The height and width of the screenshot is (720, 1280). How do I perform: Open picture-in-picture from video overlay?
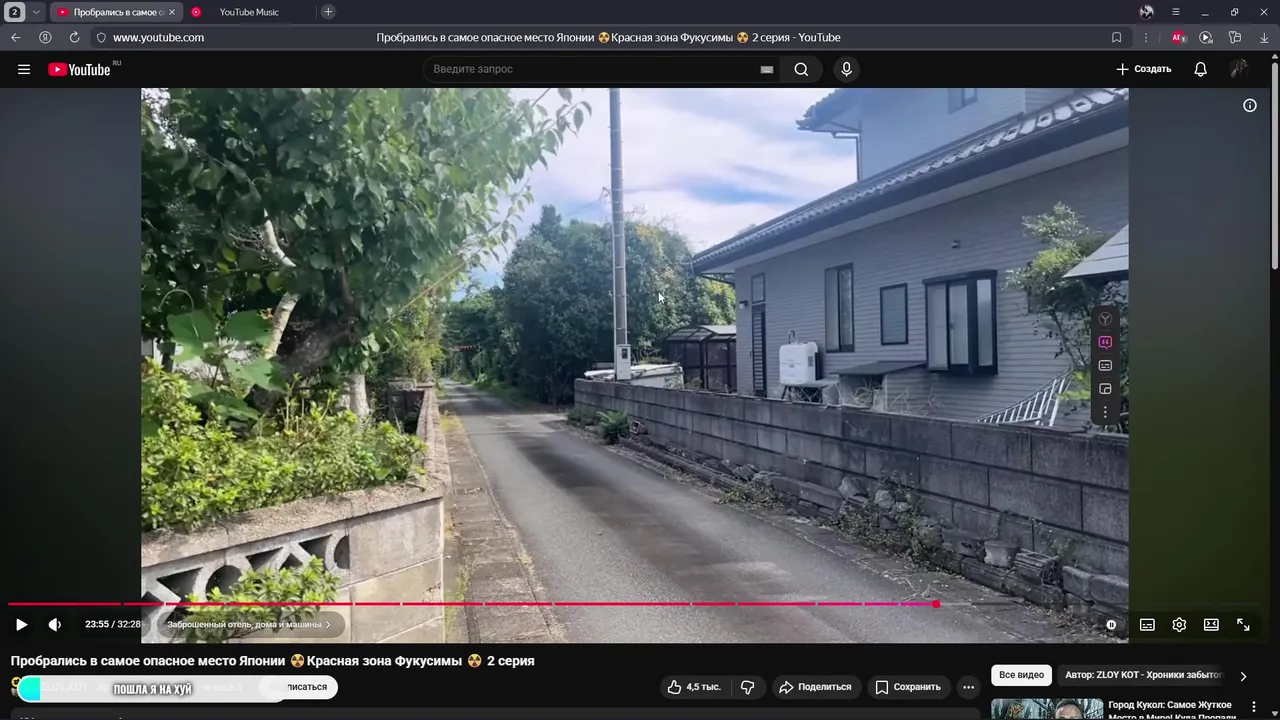[x=1105, y=389]
